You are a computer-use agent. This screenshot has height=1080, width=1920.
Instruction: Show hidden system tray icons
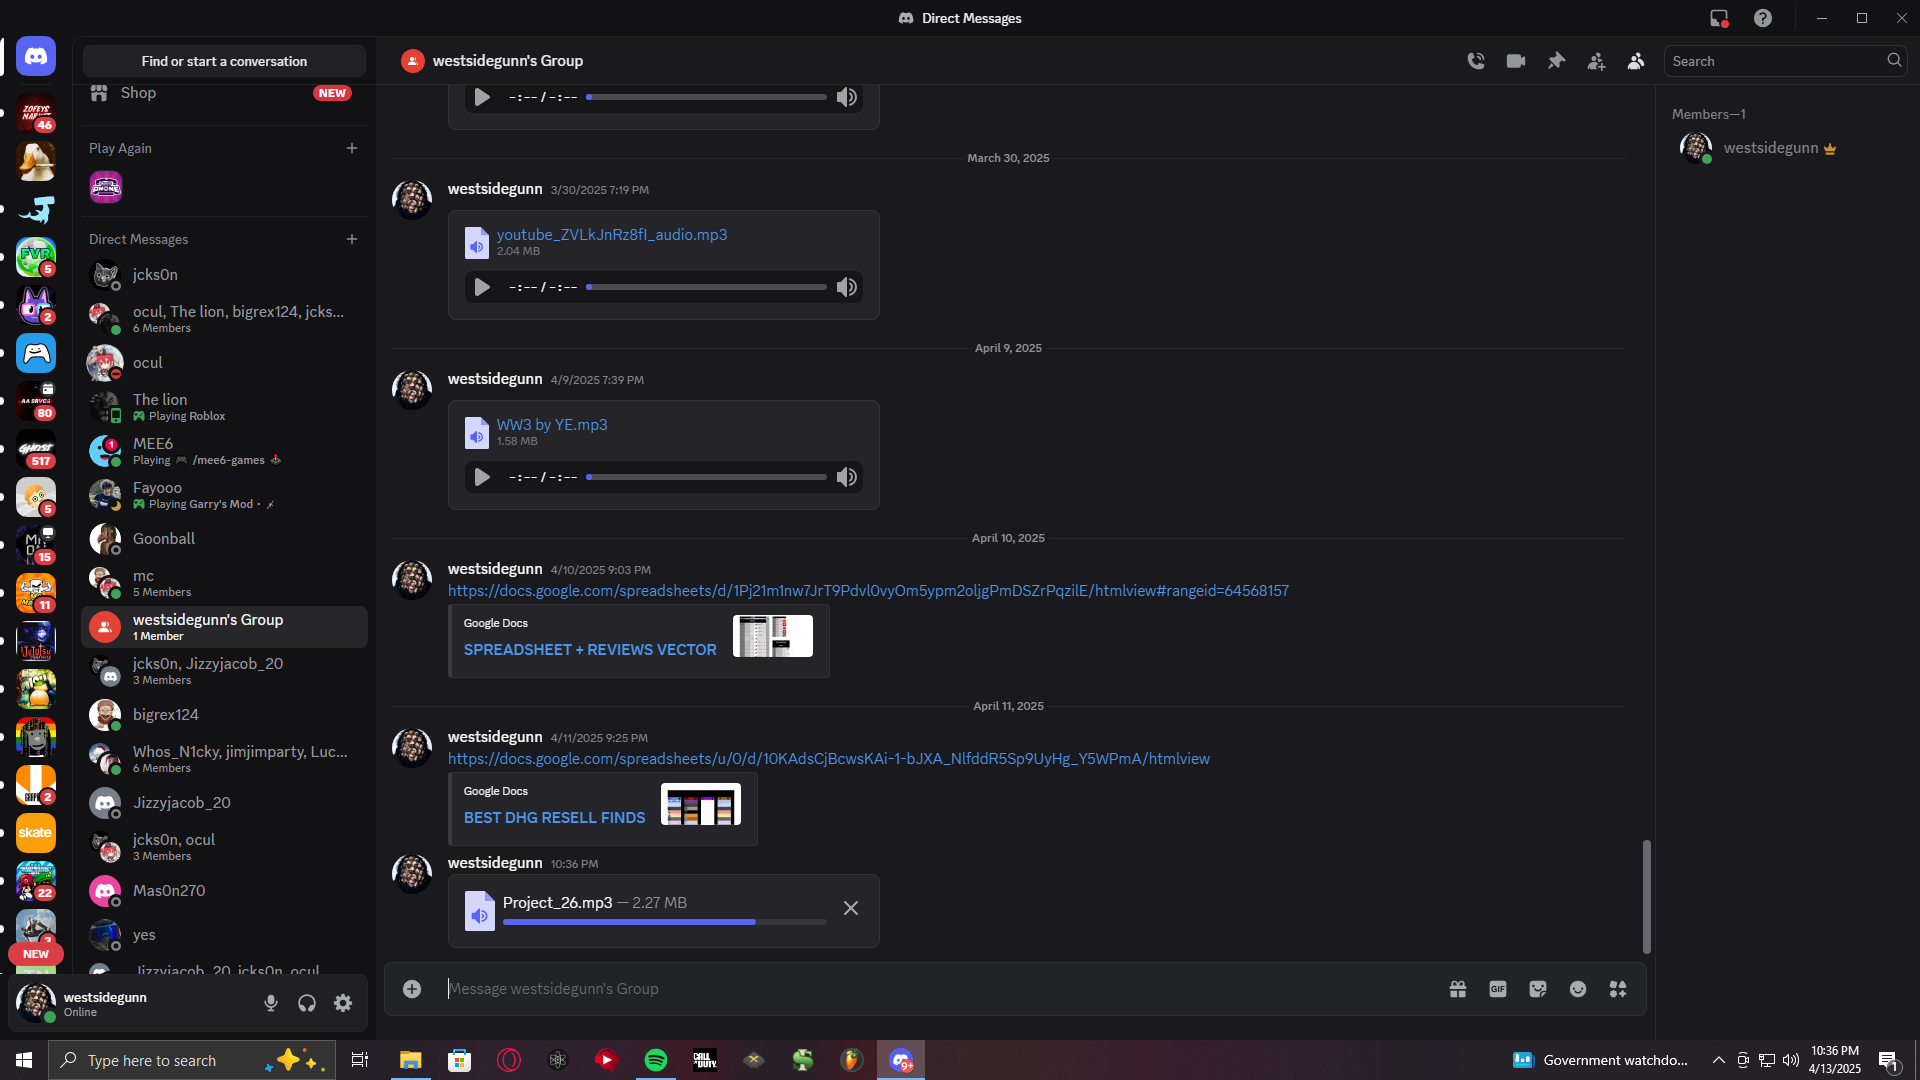click(x=1718, y=1060)
